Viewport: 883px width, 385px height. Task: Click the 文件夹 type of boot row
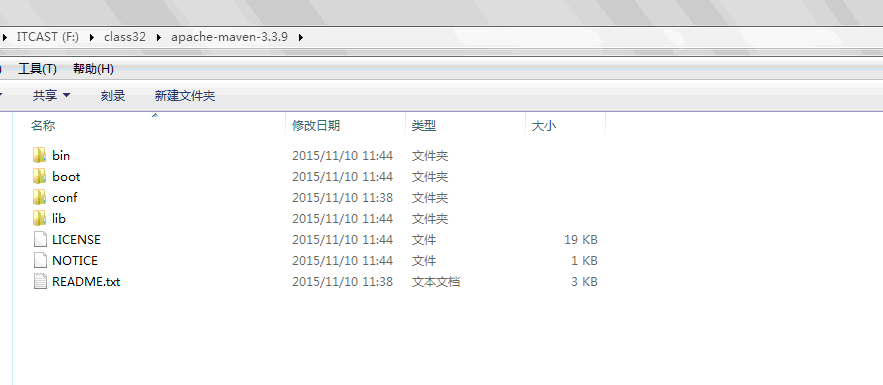pos(430,176)
